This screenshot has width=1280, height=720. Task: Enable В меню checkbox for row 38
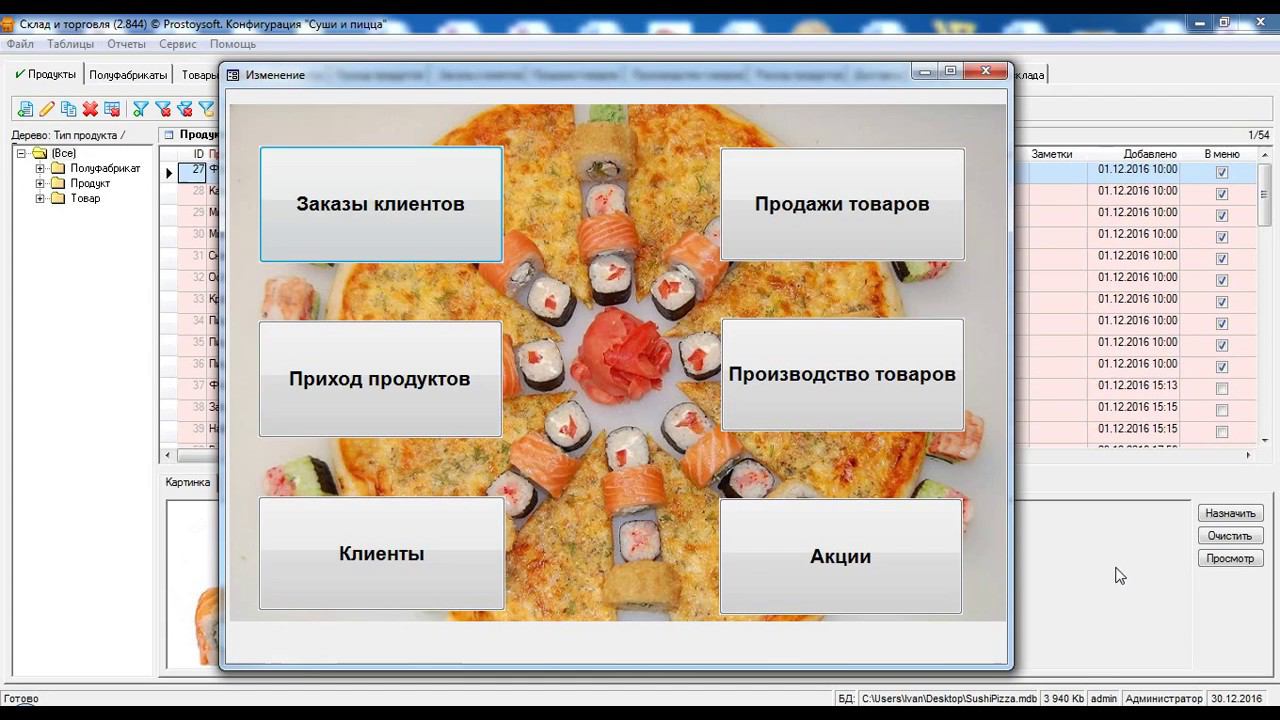pyautogui.click(x=1221, y=410)
